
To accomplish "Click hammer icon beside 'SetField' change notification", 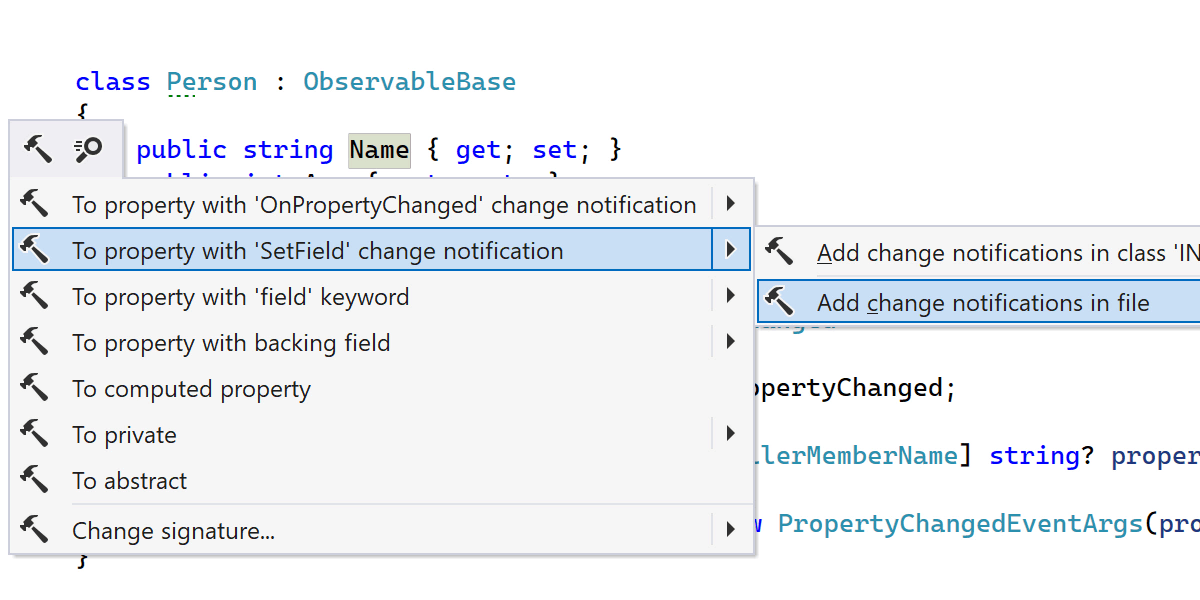I will (34, 251).
